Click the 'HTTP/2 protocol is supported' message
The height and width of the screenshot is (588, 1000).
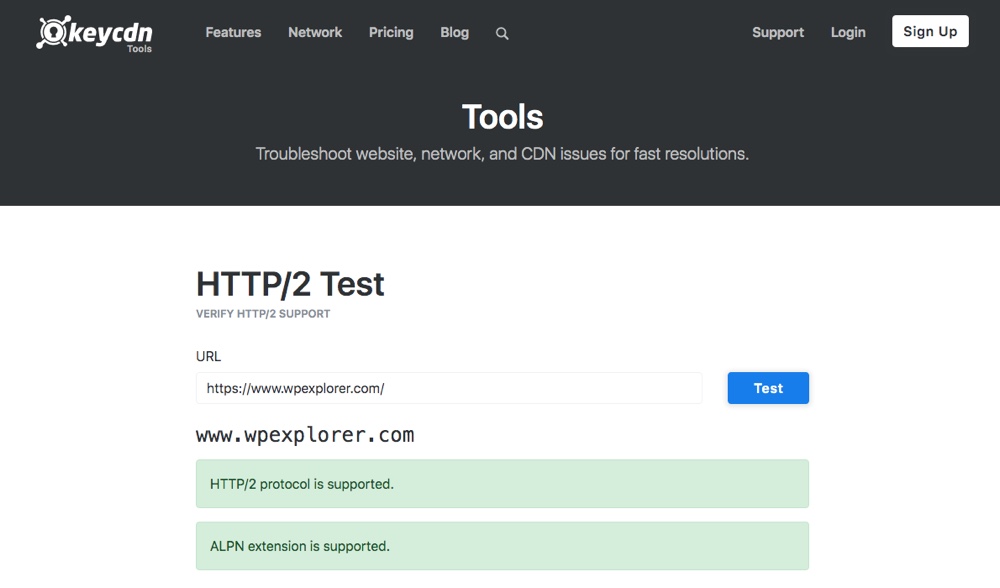pos(502,483)
